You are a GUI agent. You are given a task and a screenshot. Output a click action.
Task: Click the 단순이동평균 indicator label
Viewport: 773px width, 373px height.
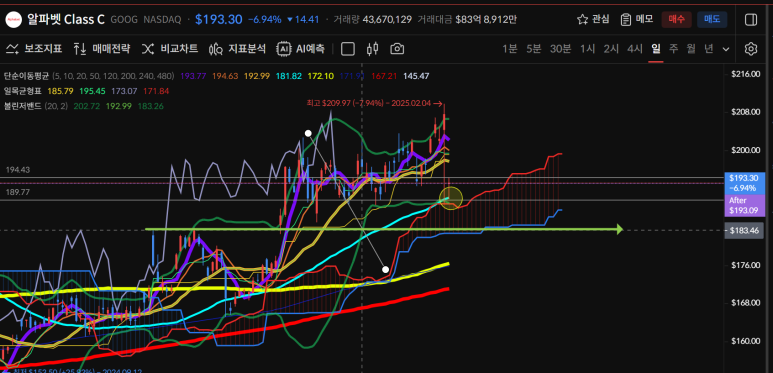(26, 76)
